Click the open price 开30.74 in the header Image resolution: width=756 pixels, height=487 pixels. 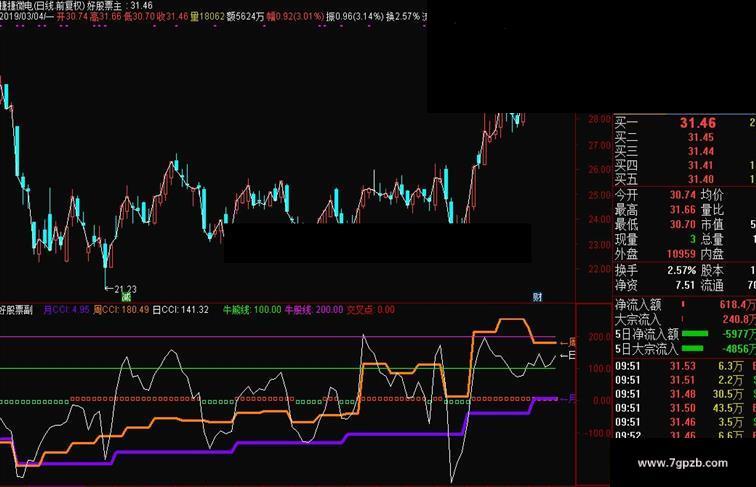pos(73,16)
